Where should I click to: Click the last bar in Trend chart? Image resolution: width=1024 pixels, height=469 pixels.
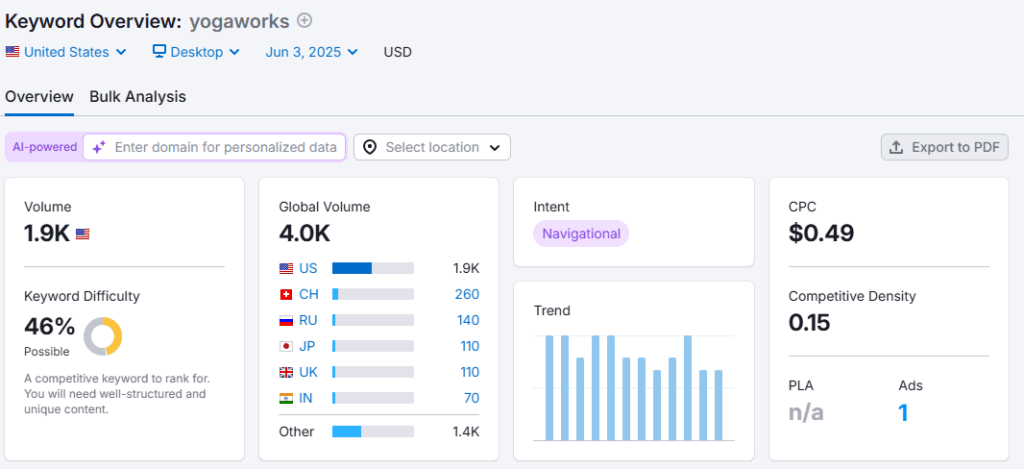coord(718,405)
